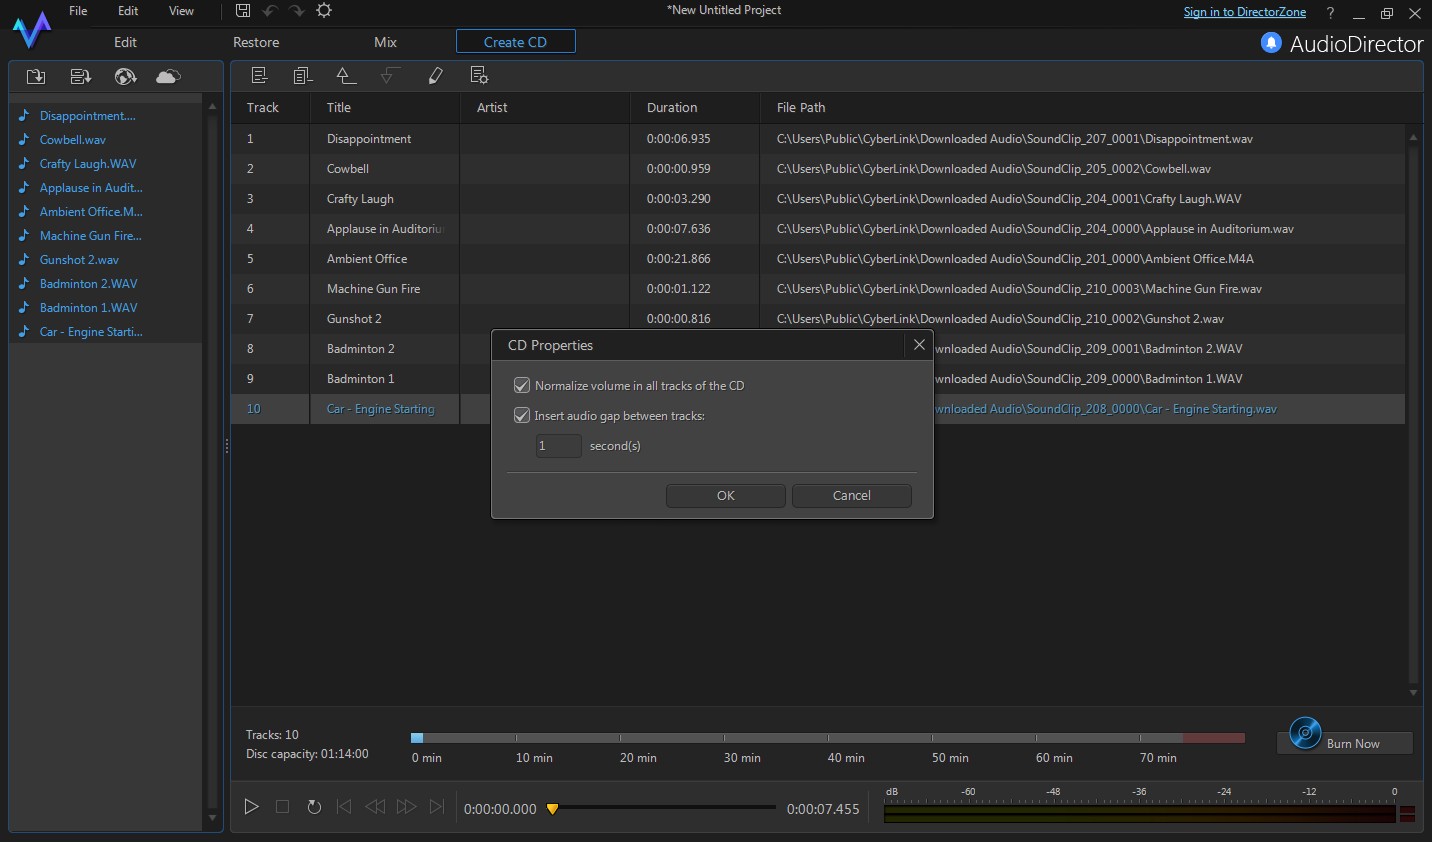
Task: Expand the File menu
Action: click(77, 11)
